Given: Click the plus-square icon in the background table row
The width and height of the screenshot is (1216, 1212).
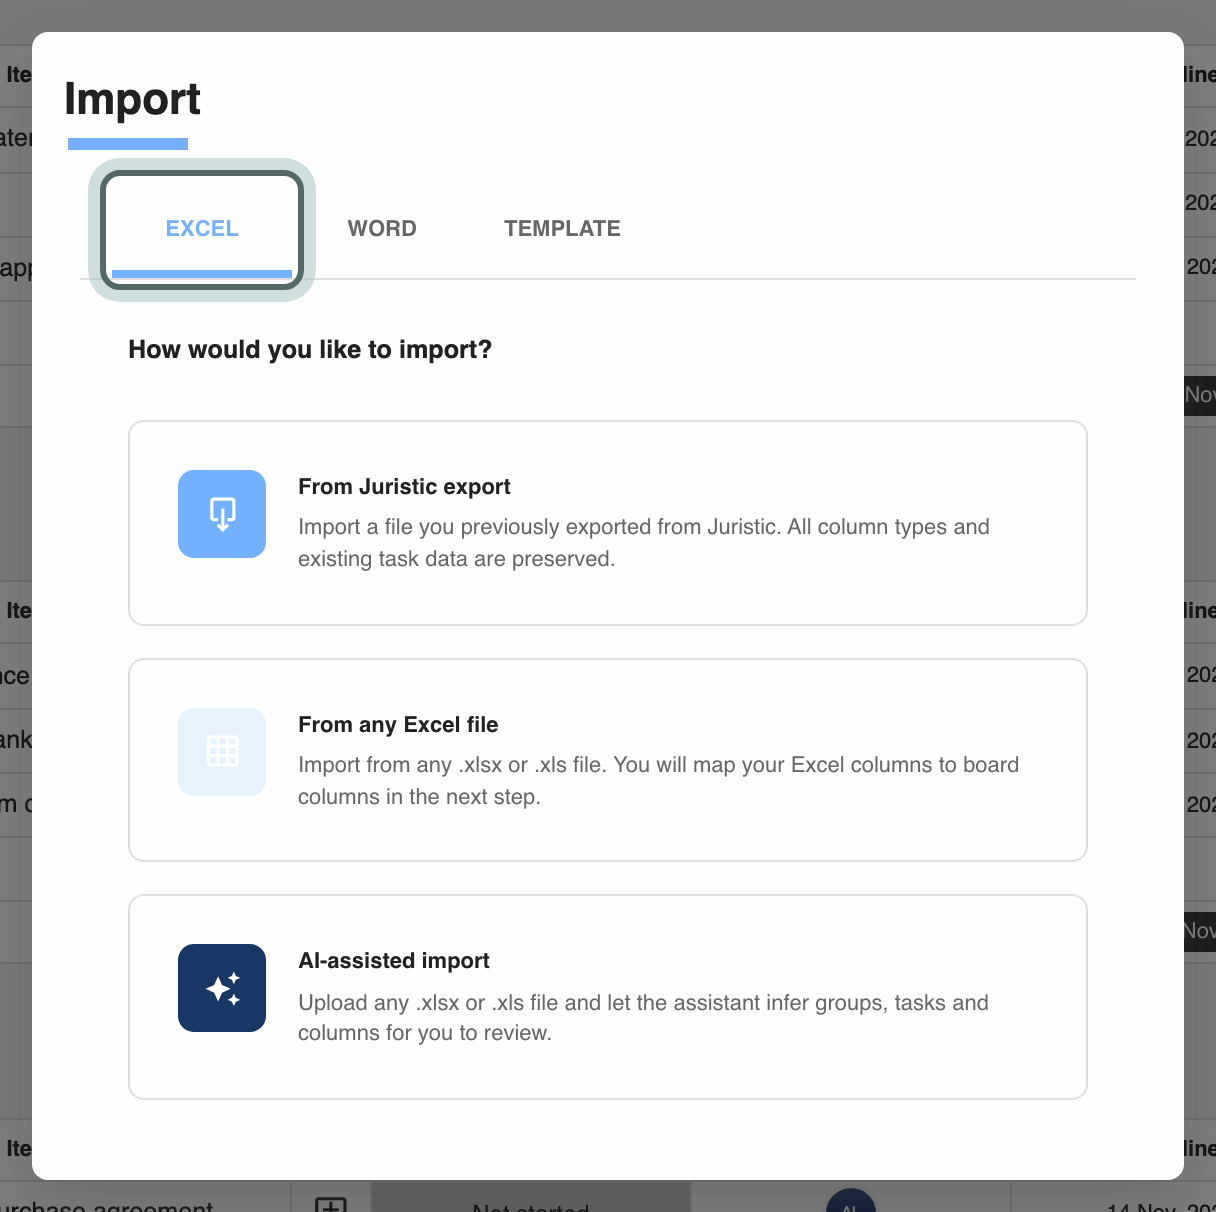Looking at the screenshot, I should pos(331,1204).
